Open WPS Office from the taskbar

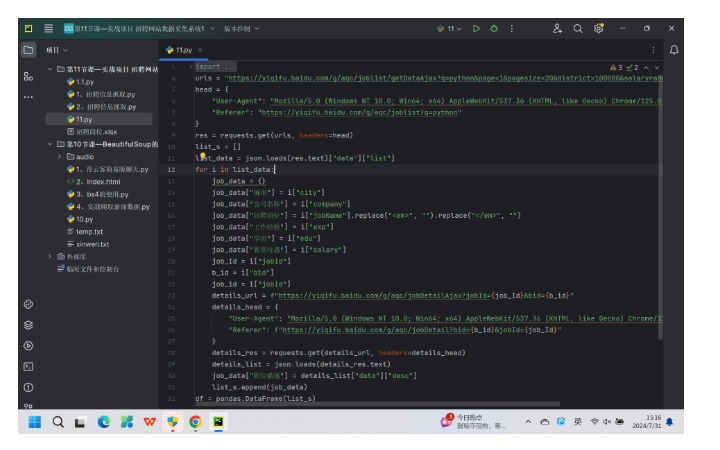pyautogui.click(x=150, y=422)
